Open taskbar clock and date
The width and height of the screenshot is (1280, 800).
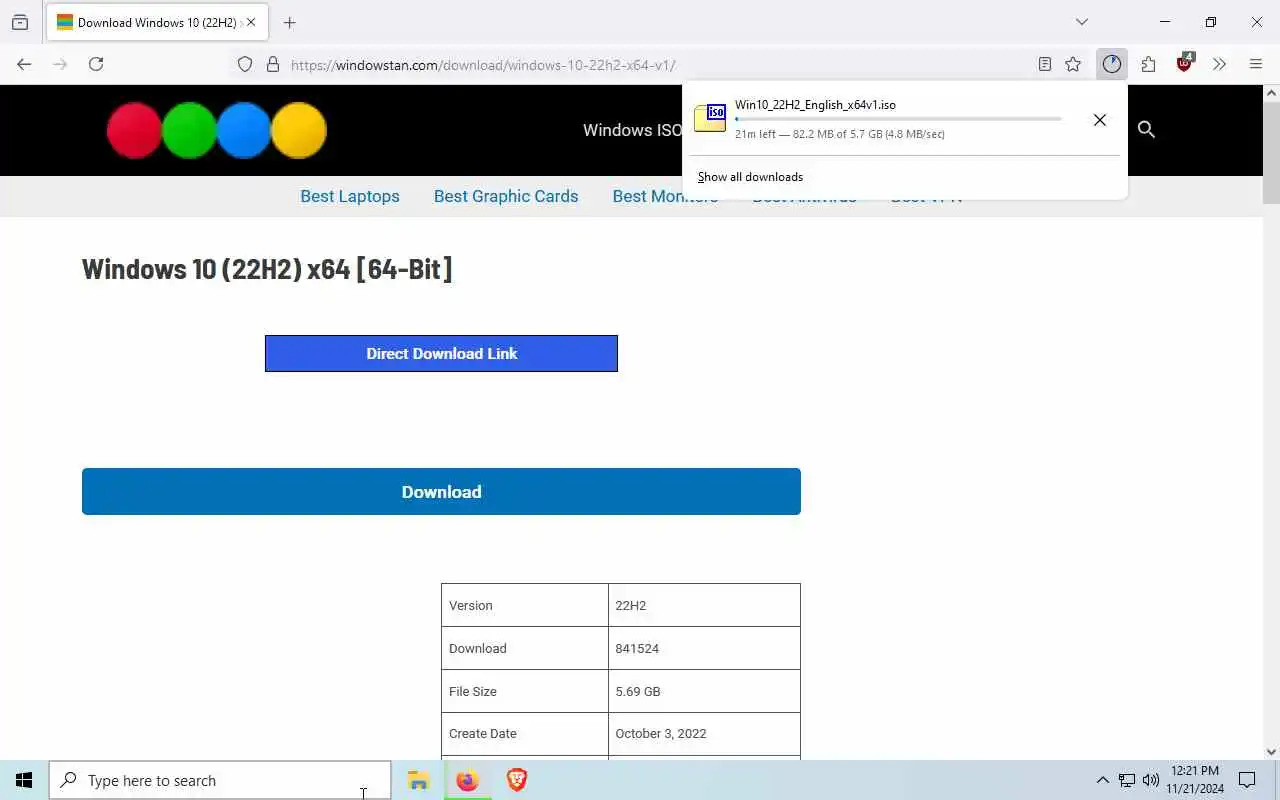[x=1195, y=780]
